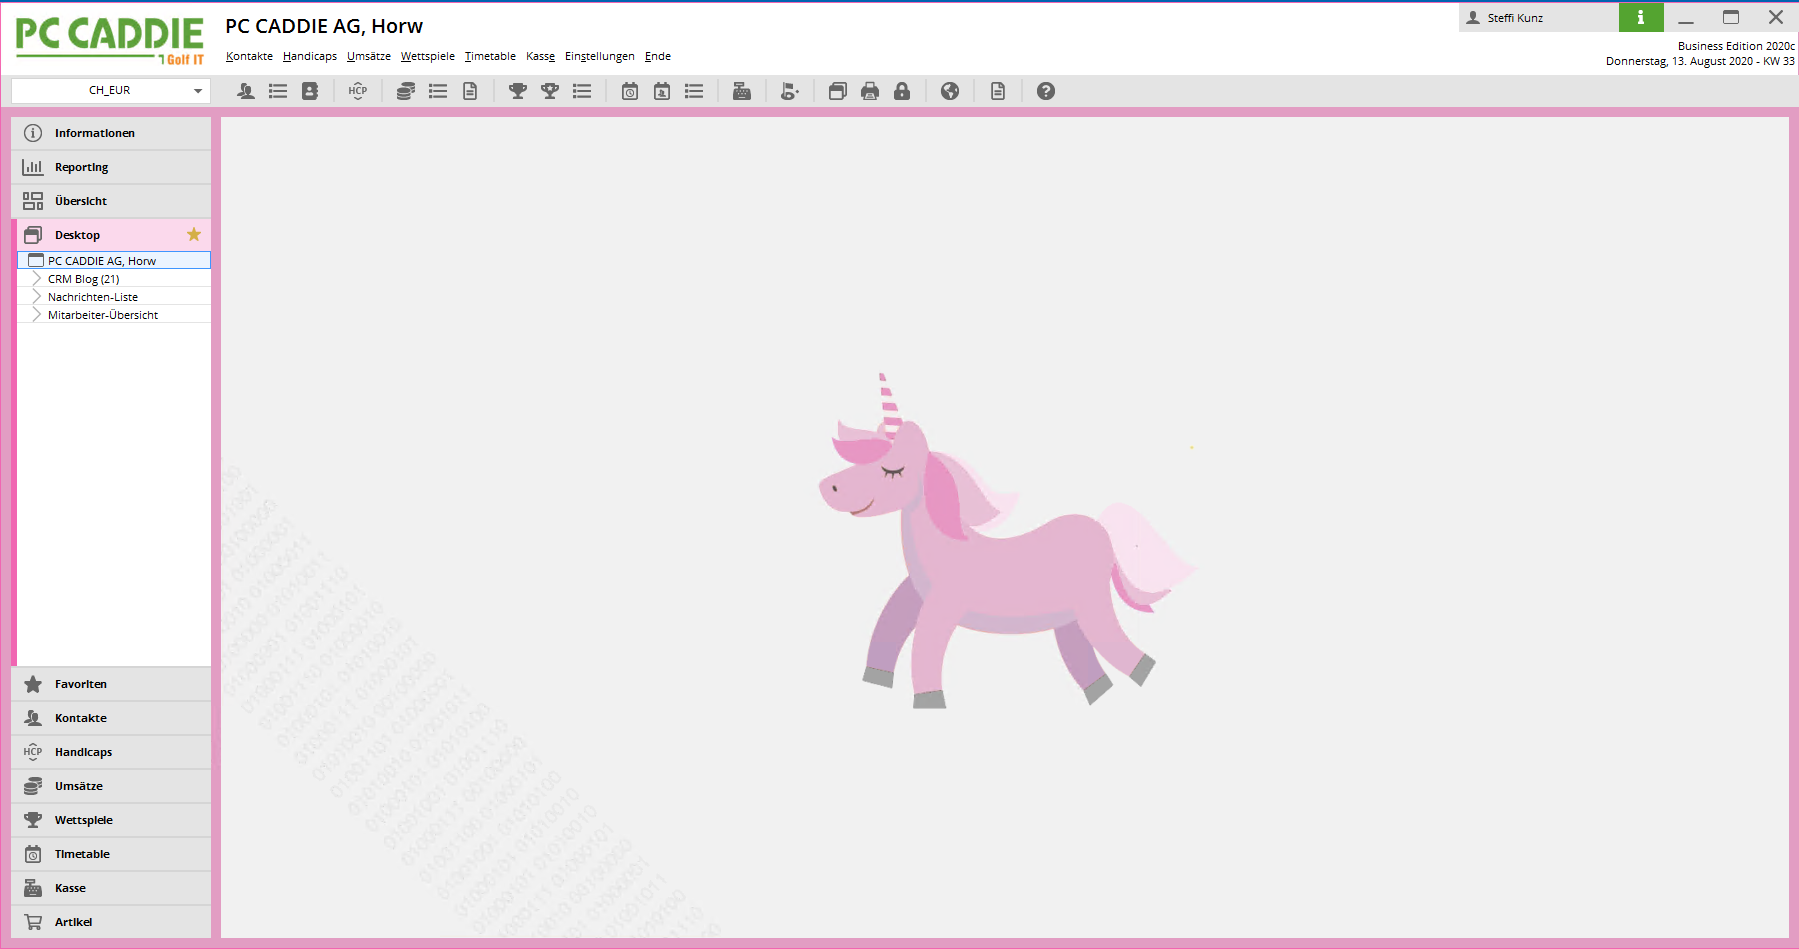Screen dimensions: 1799x949
Task: Toggle the Desktop favorite star
Action: click(194, 235)
